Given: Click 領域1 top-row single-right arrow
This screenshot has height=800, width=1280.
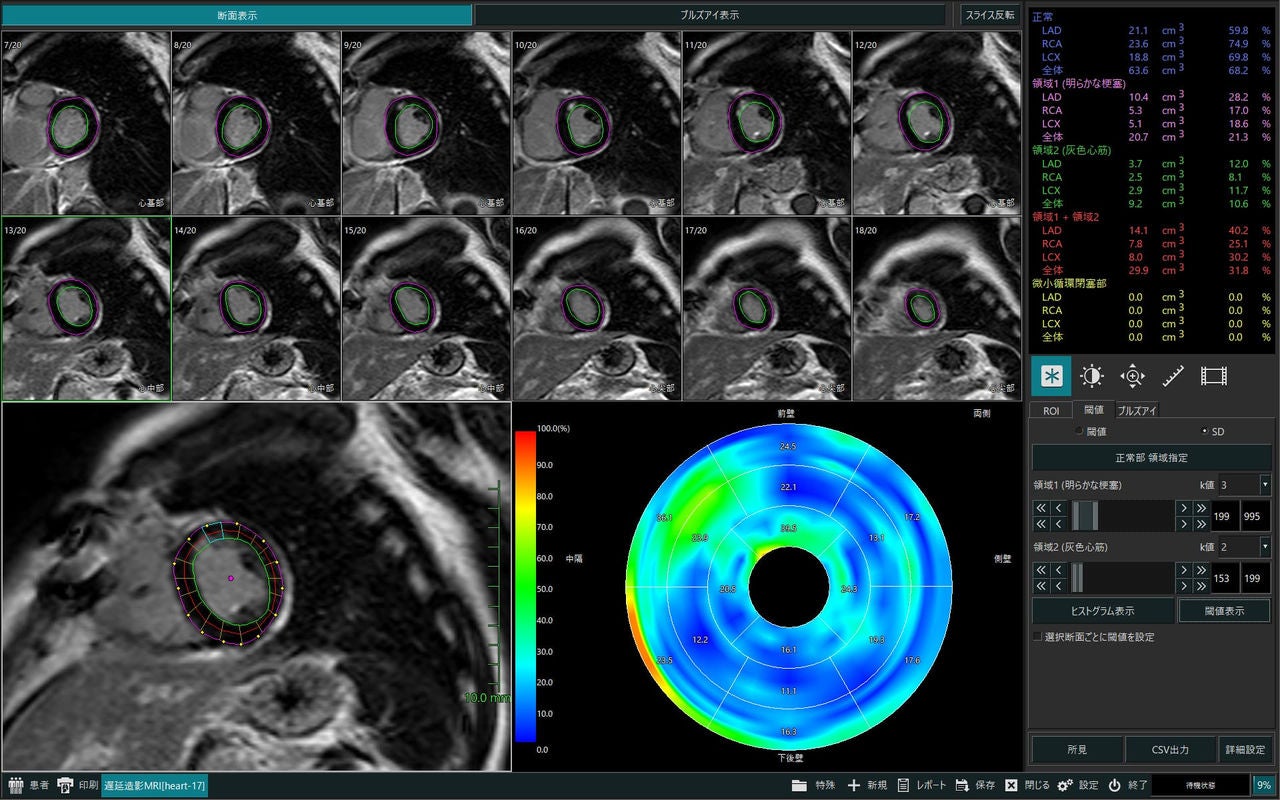Looking at the screenshot, I should point(1185,508).
